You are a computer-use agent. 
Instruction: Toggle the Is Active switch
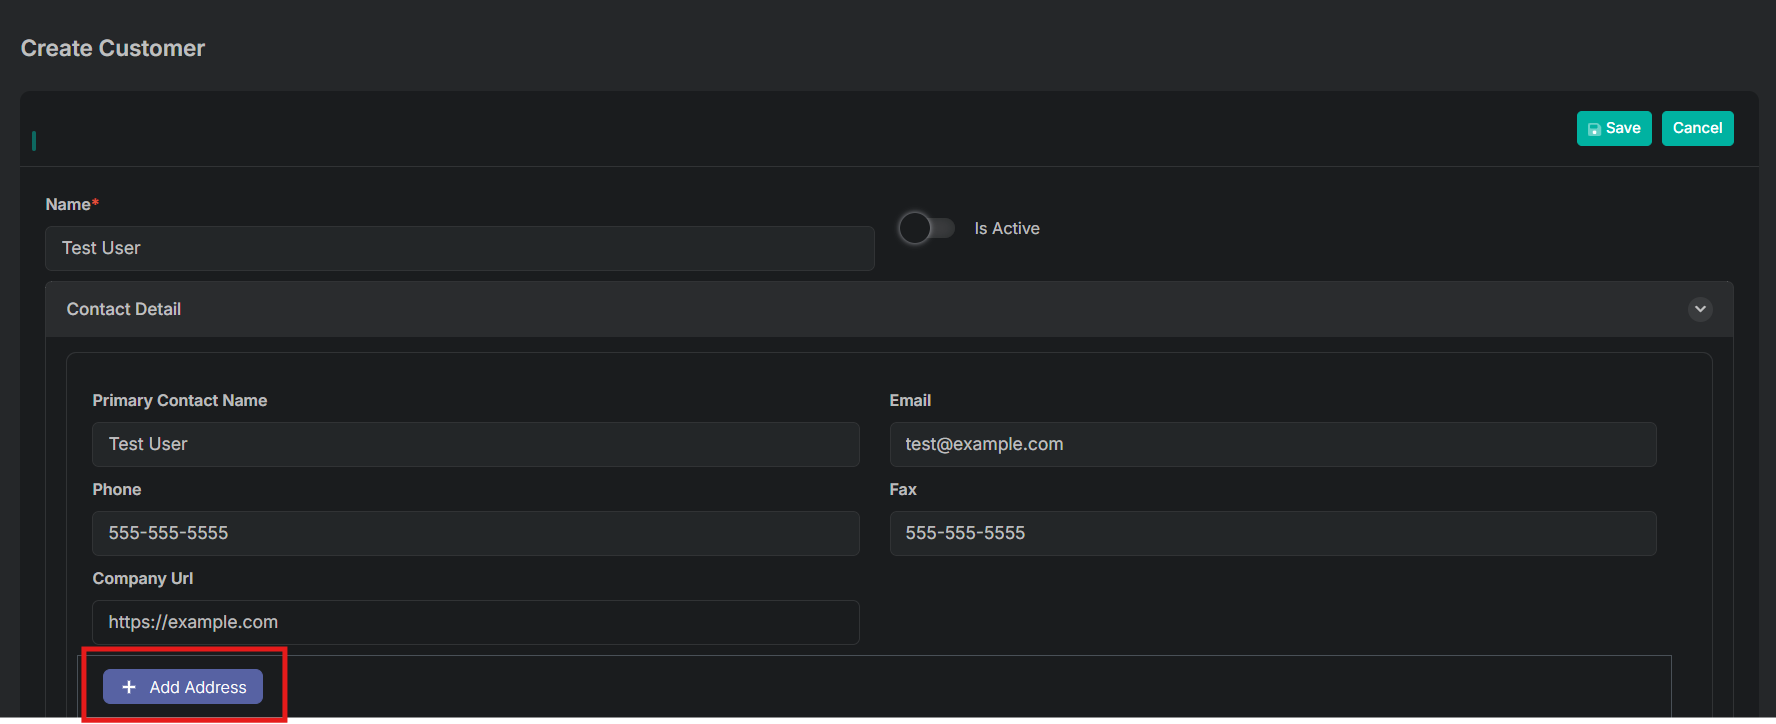coord(926,228)
